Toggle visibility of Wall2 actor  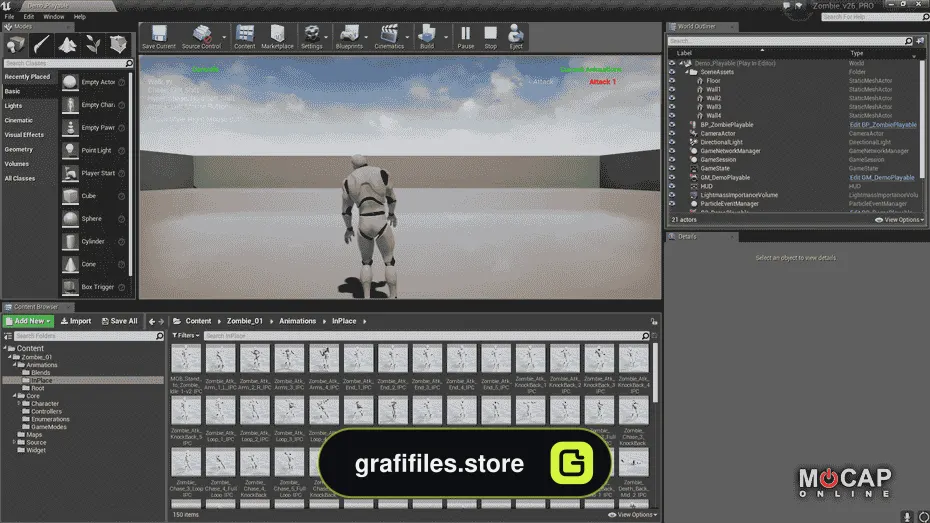coord(672,98)
